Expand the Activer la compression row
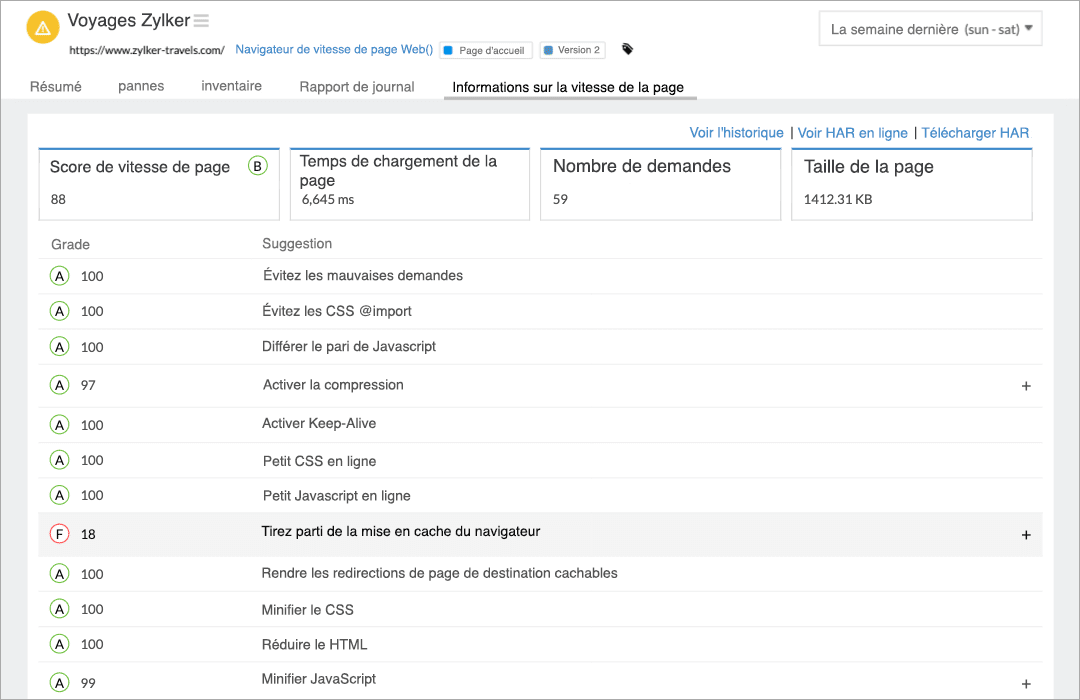The width and height of the screenshot is (1080, 700). click(1026, 386)
